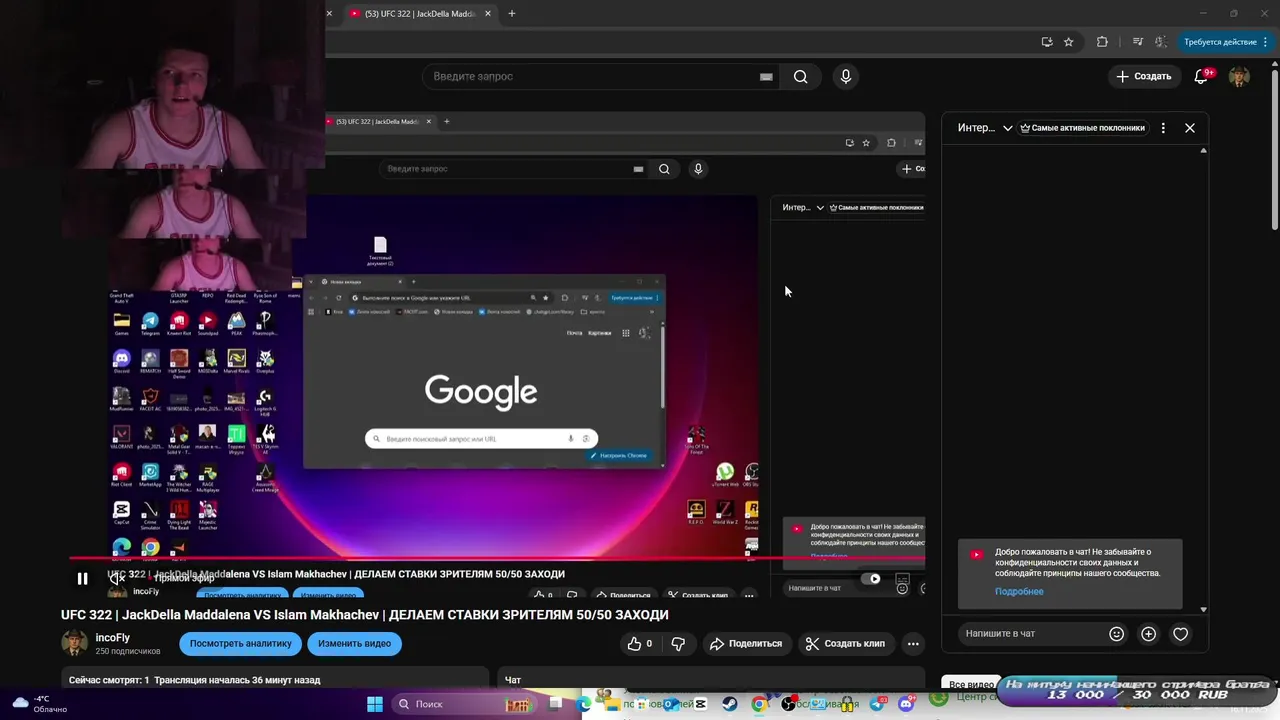Close the live chat panel

point(1190,128)
